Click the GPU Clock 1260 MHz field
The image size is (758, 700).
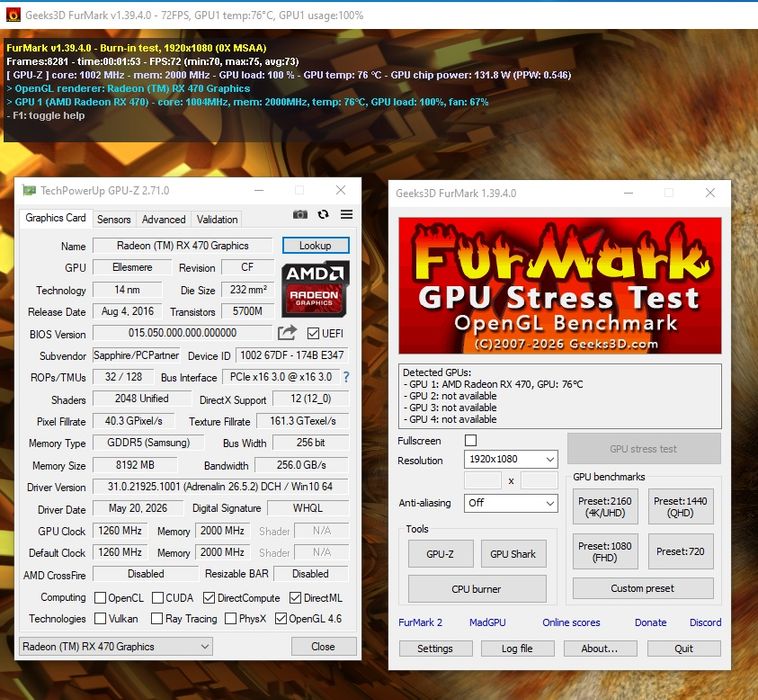click(120, 531)
